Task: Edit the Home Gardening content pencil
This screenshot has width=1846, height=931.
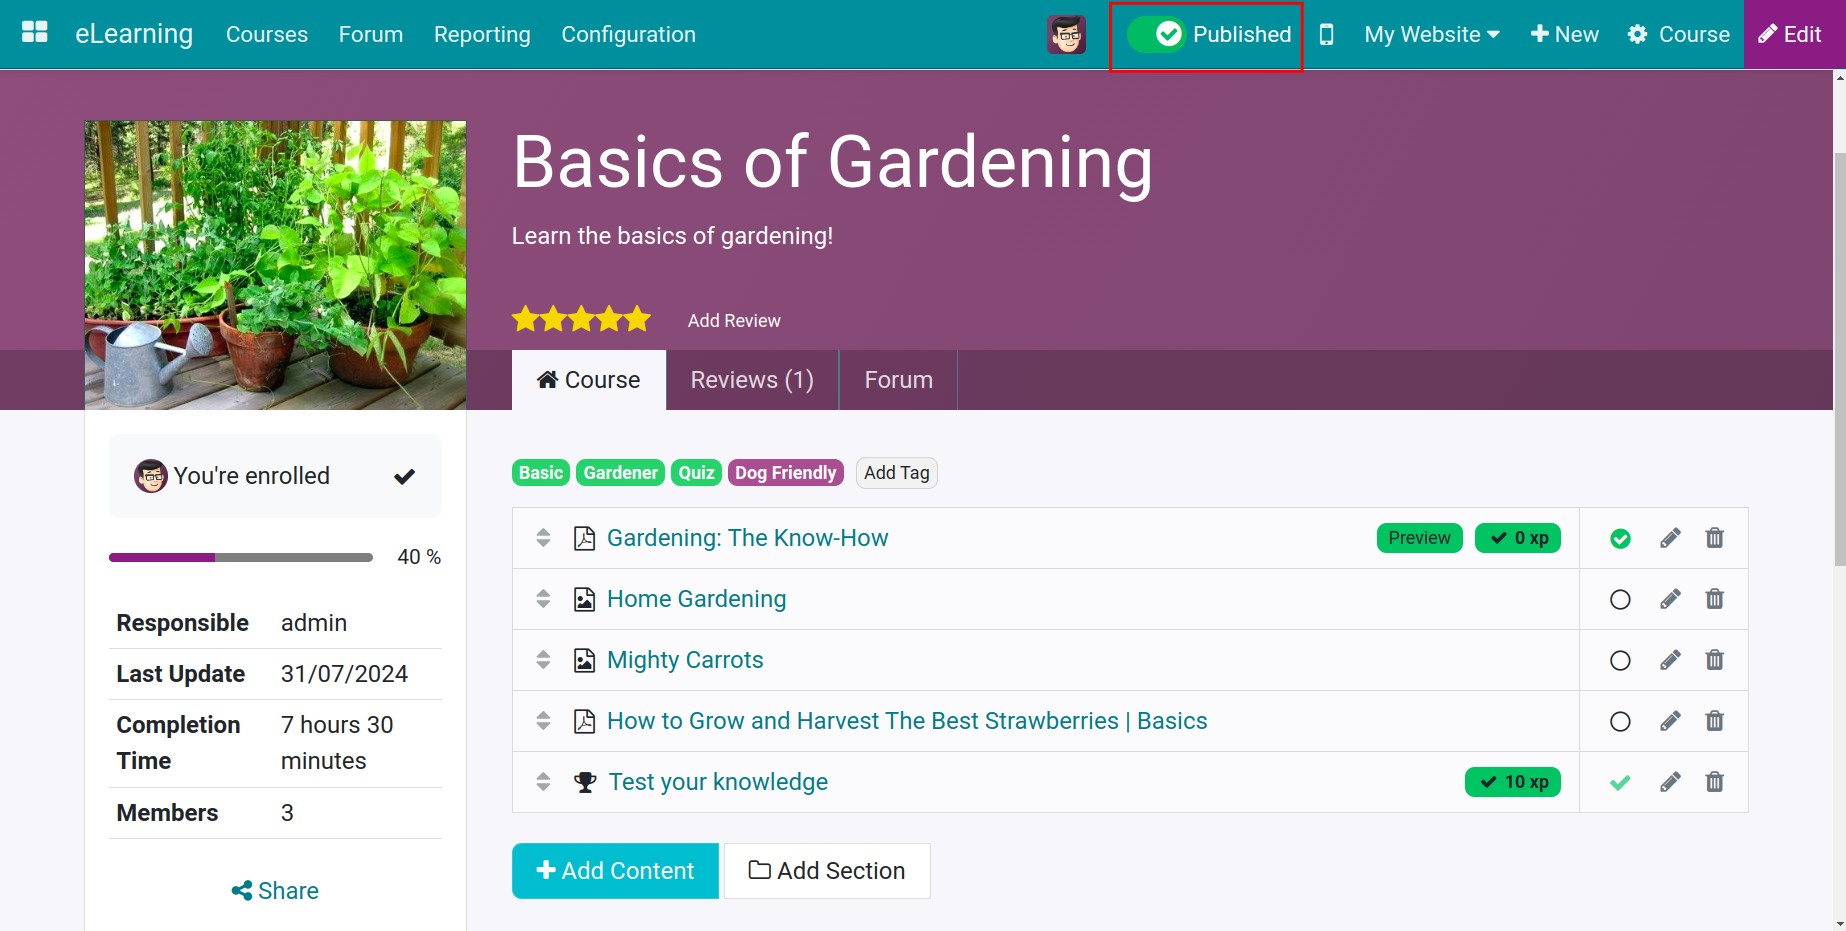Action: [x=1670, y=599]
